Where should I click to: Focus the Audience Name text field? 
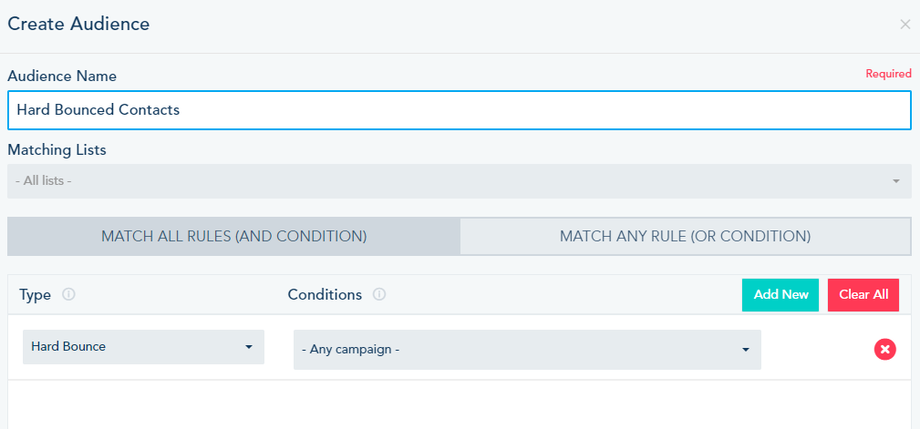click(x=459, y=110)
